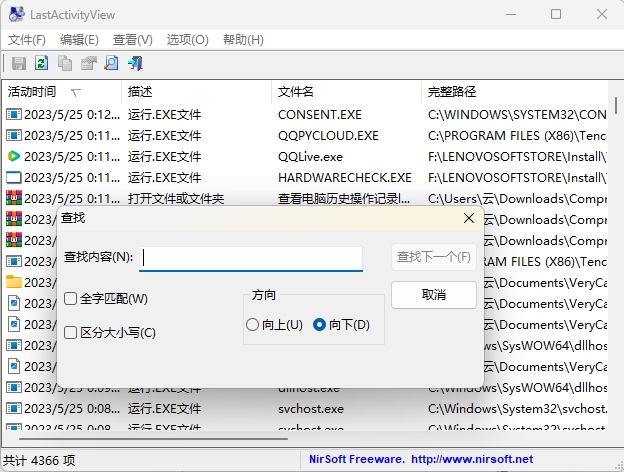Toggle the 全字匹配(W) checkbox
The height and width of the screenshot is (472, 624).
70,298
